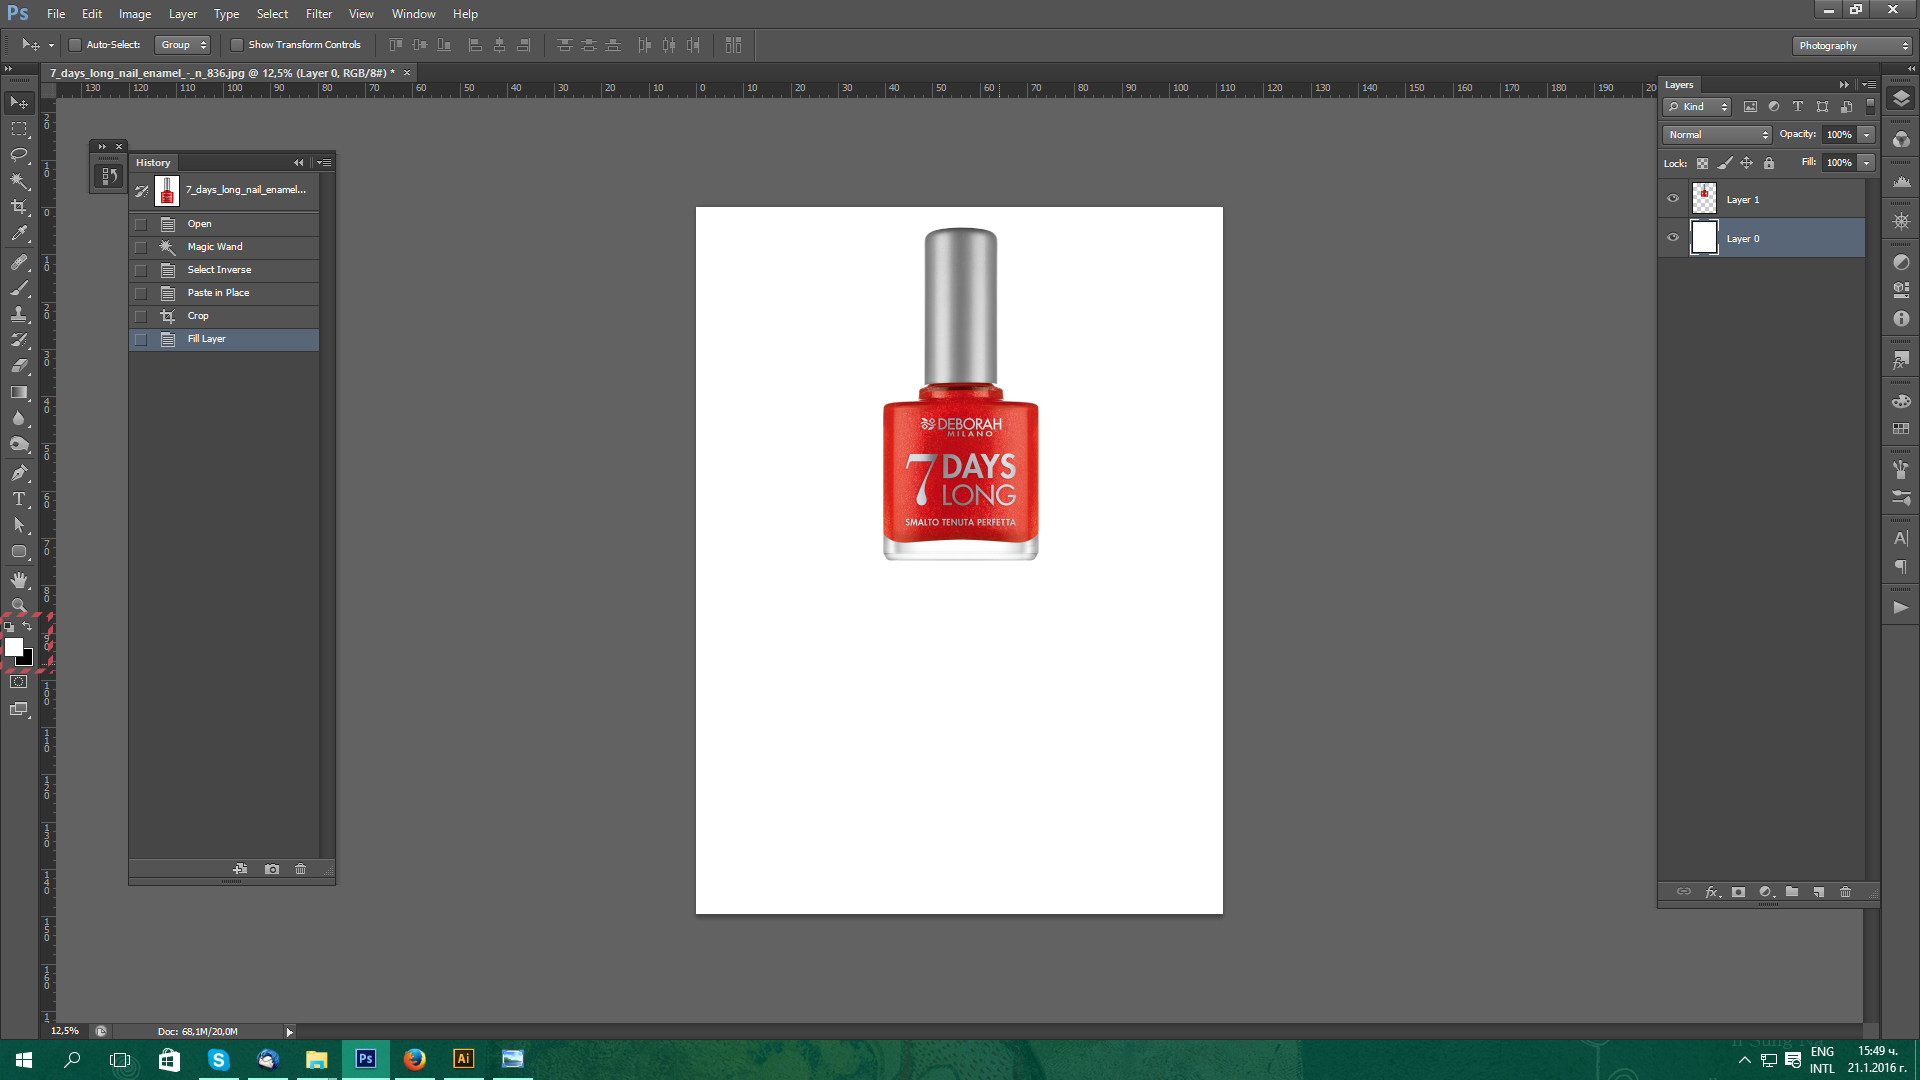Select the Pen tool

[x=19, y=473]
